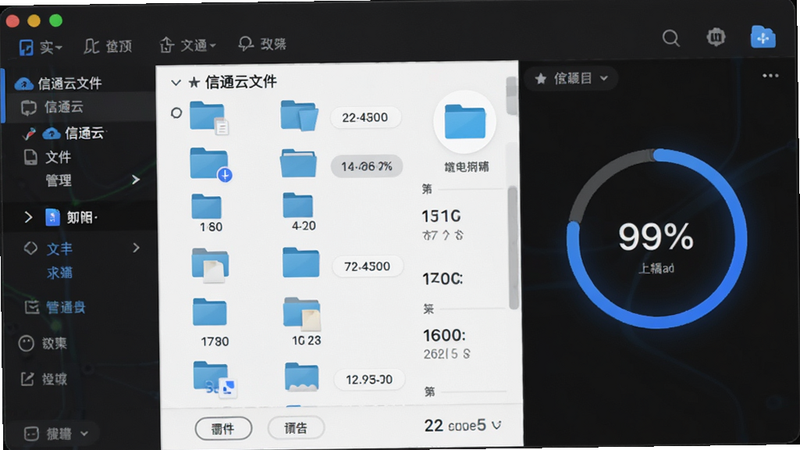Open the 22 count dropdown at bottom
Screen dimensions: 800x450
(463, 426)
